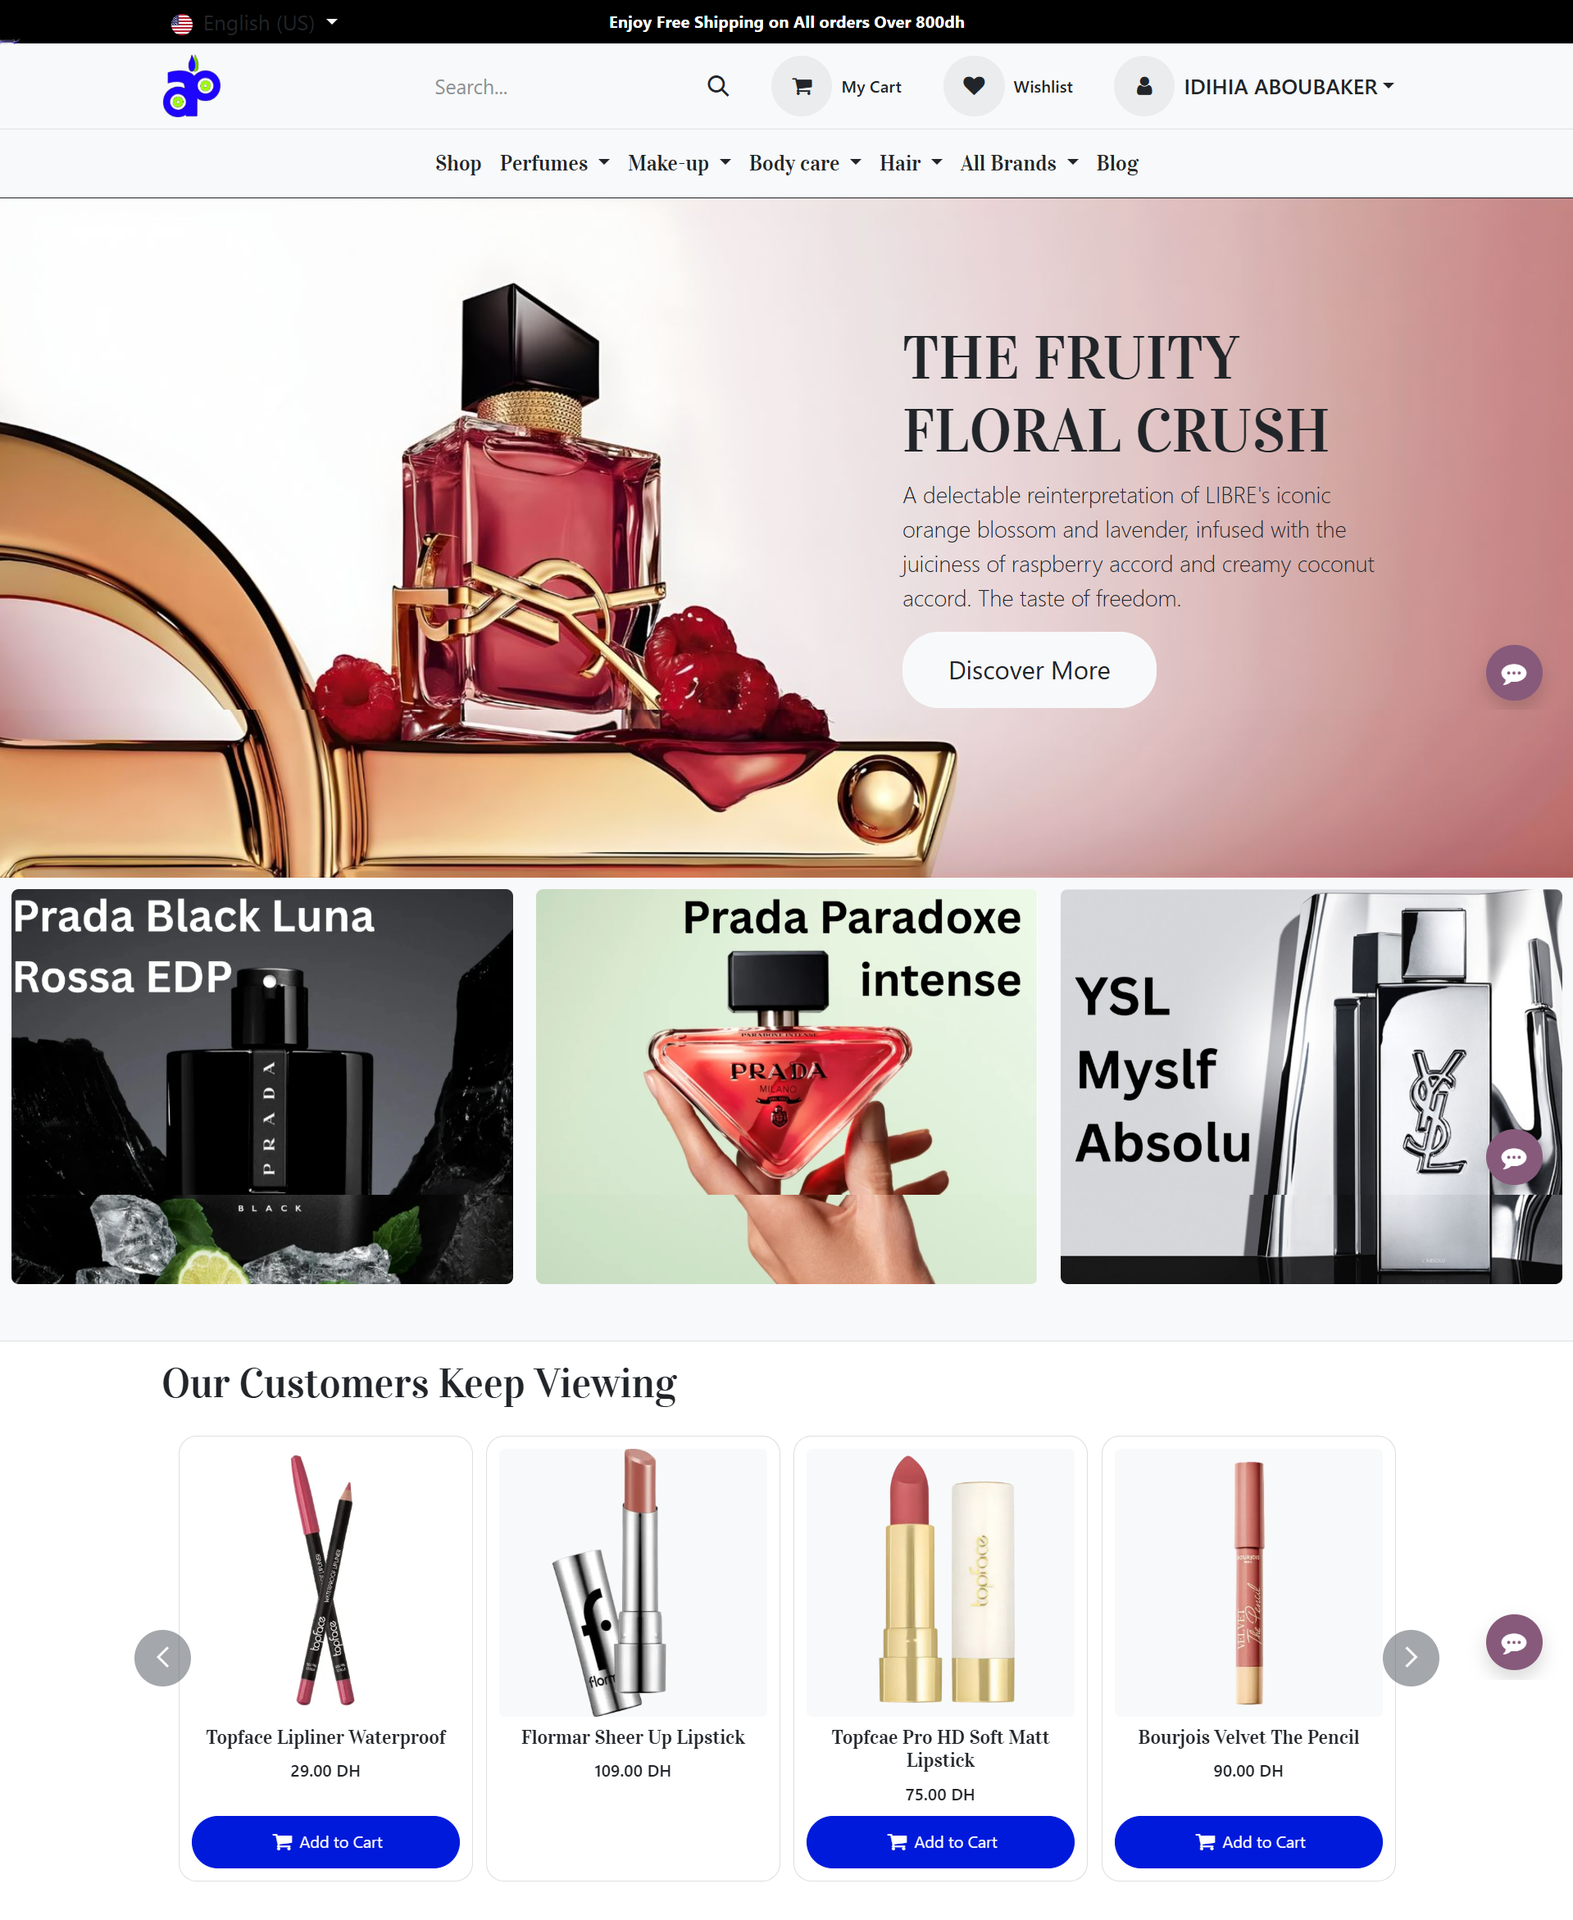Expand the All Brands dropdown
This screenshot has width=1573, height=1920.
1019,163
